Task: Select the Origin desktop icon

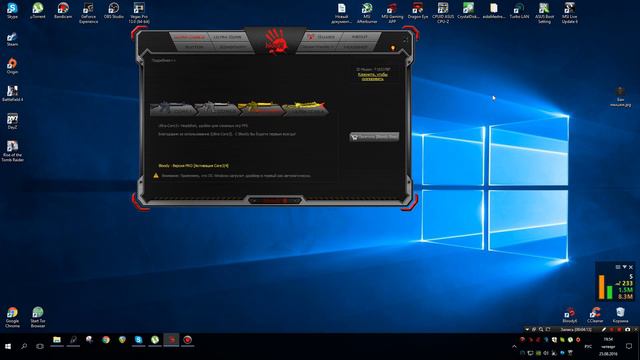Action: (12, 66)
